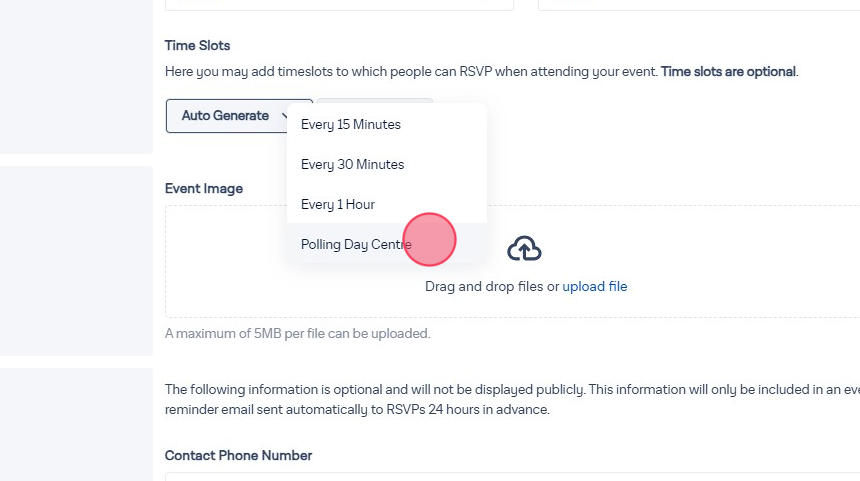Pick the Every 1 Hour option
The width and height of the screenshot is (860, 481).
pyautogui.click(x=338, y=204)
